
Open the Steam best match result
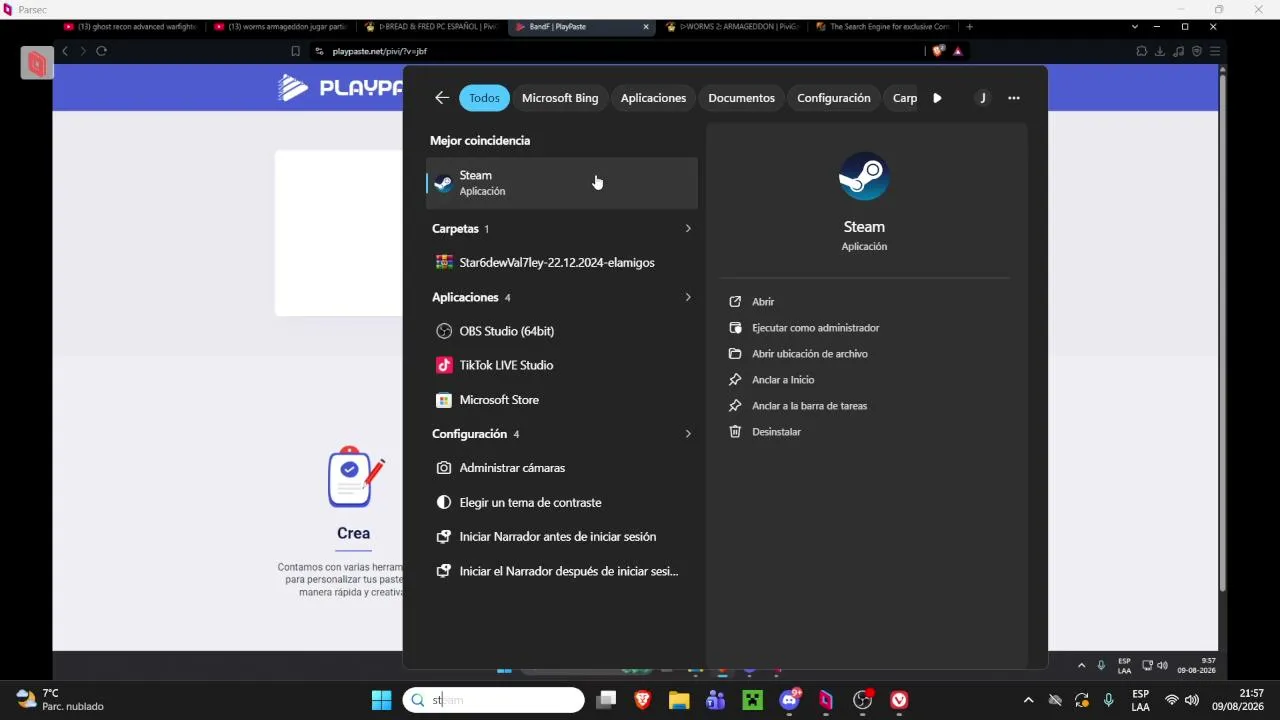tap(561, 183)
